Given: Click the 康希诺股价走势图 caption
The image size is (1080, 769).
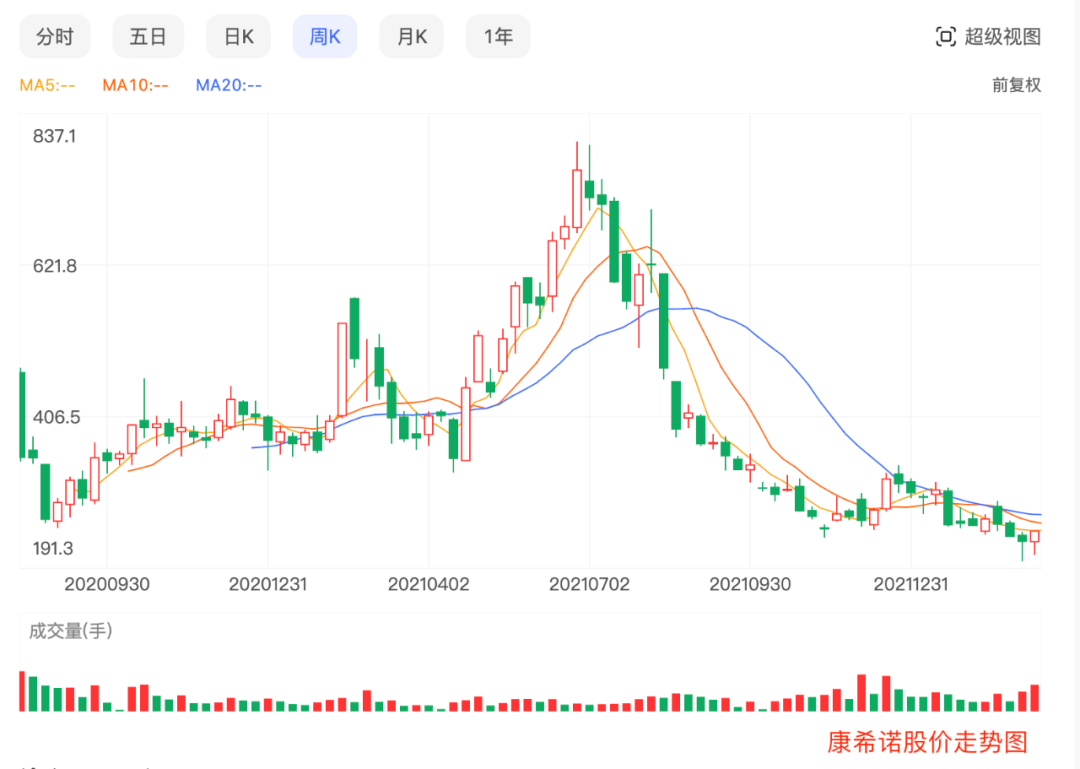Looking at the screenshot, I should tap(927, 742).
